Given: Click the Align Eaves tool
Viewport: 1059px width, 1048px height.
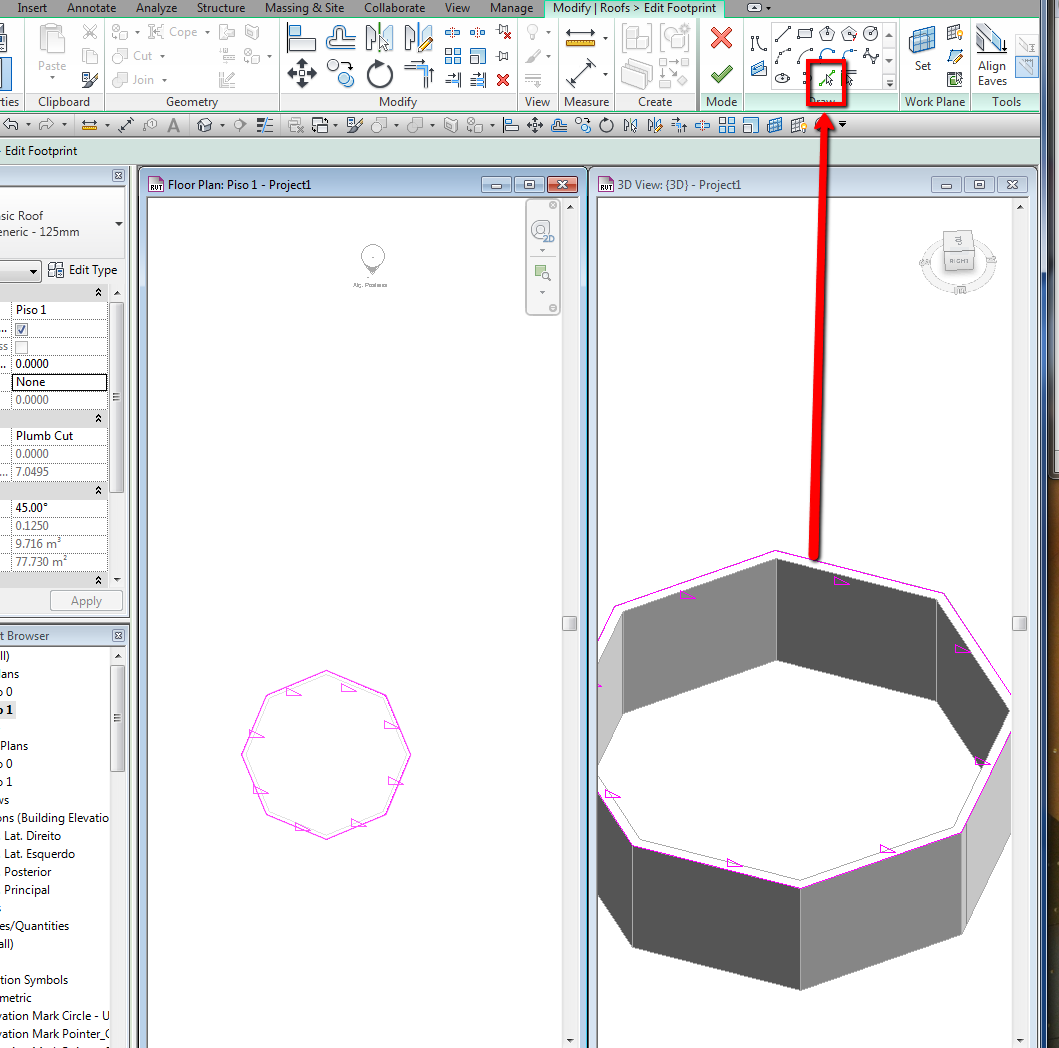Looking at the screenshot, I should pyautogui.click(x=992, y=55).
